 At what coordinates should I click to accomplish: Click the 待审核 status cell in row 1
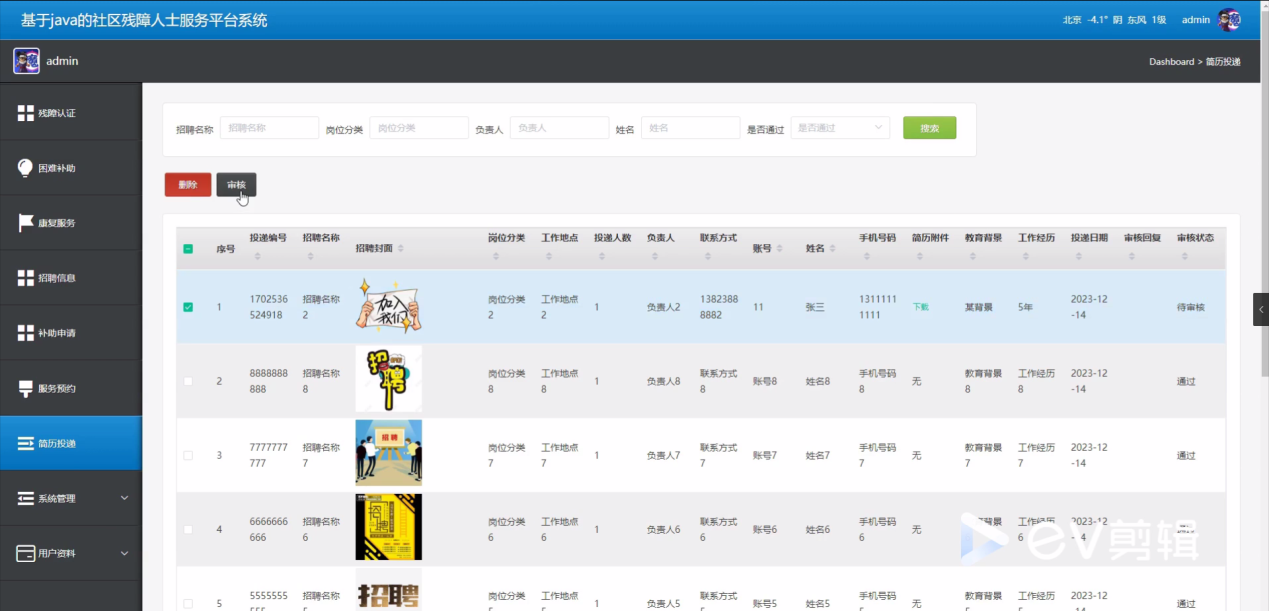point(1191,307)
